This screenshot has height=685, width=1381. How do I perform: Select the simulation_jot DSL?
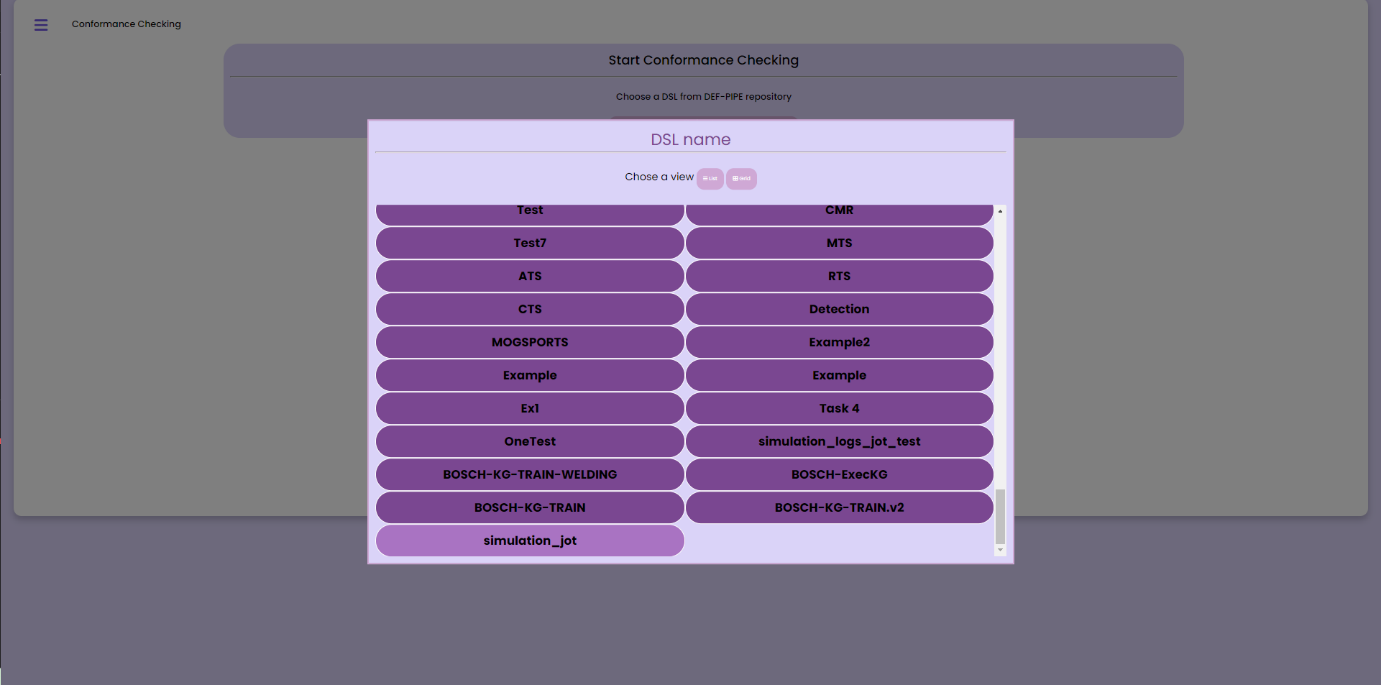click(530, 541)
